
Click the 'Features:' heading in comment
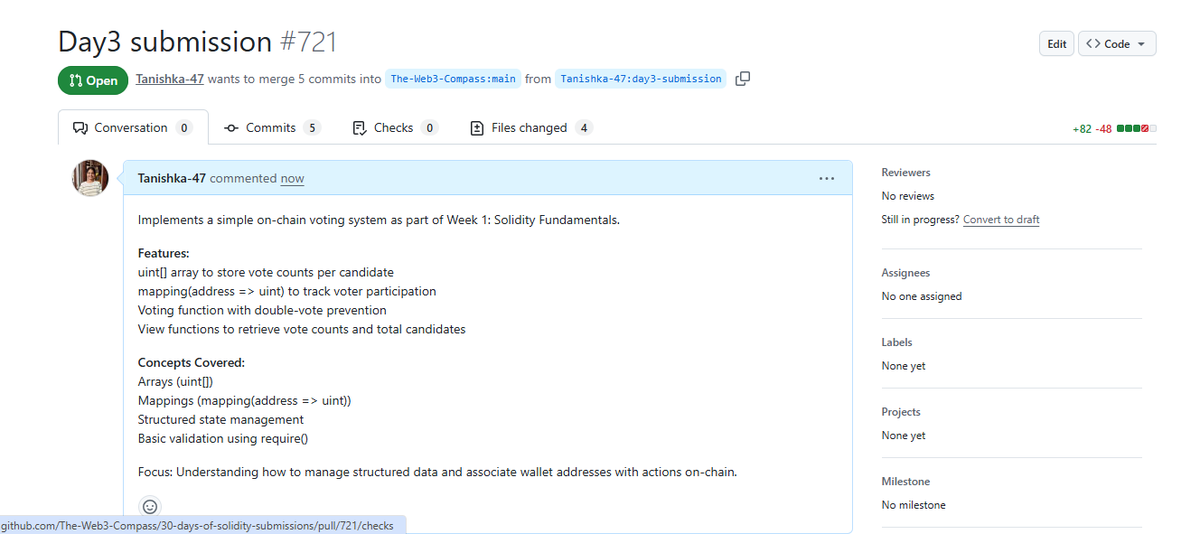164,254
